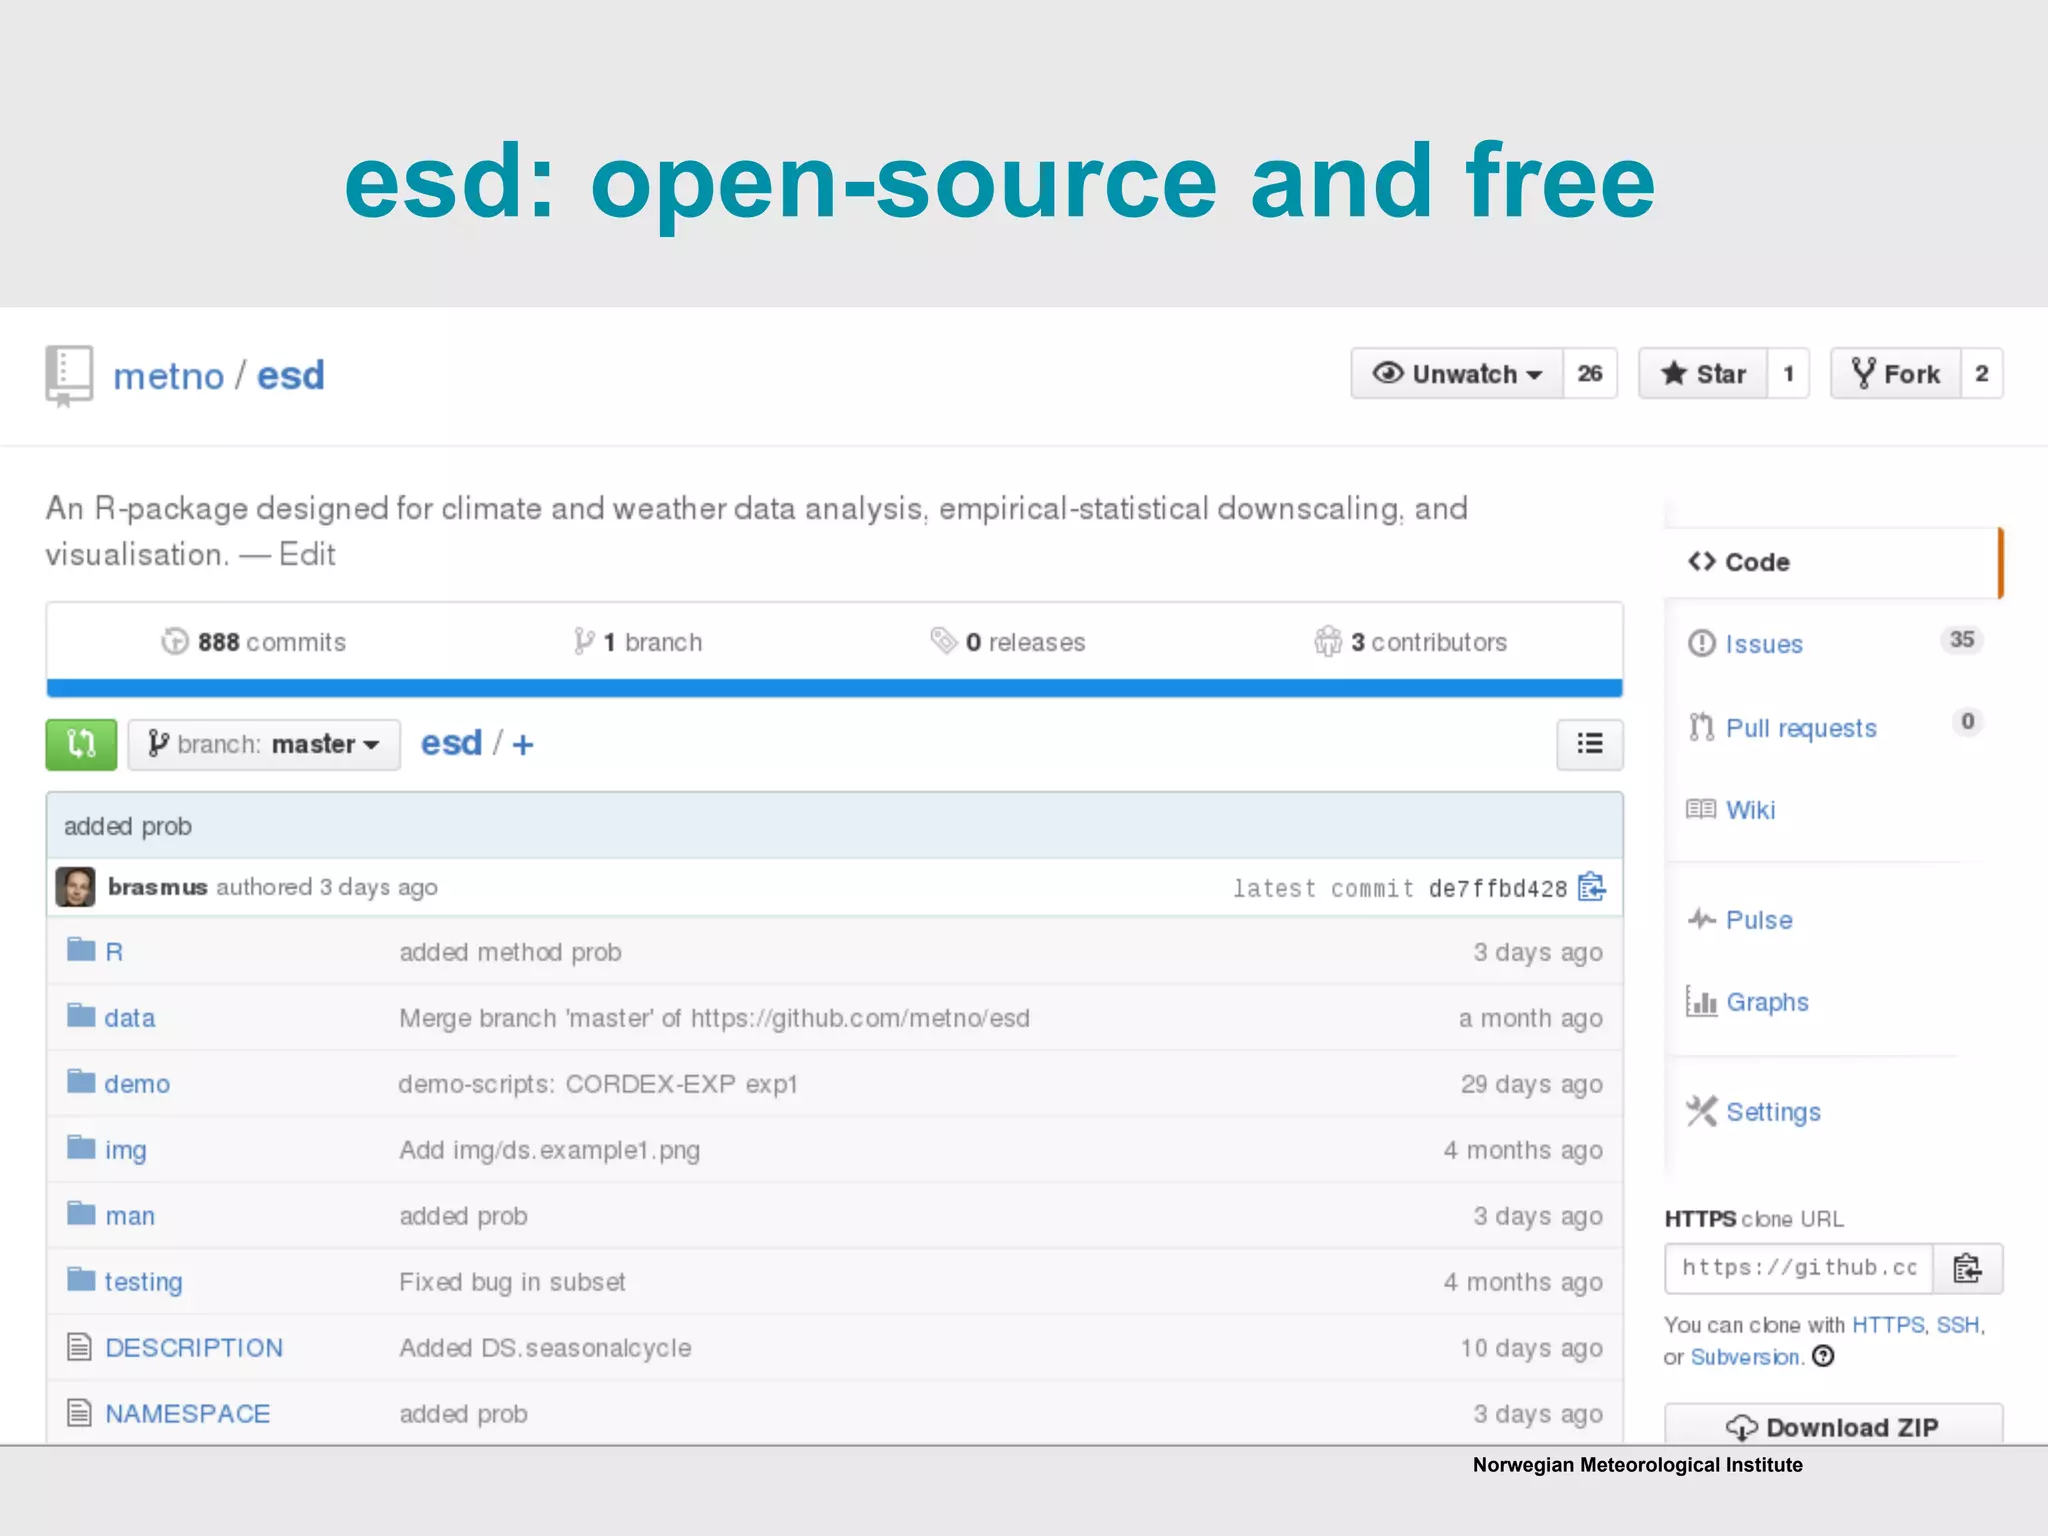The width and height of the screenshot is (2048, 1536).
Task: Click the file icon of the DESCRIPTION row
Action: (79, 1347)
